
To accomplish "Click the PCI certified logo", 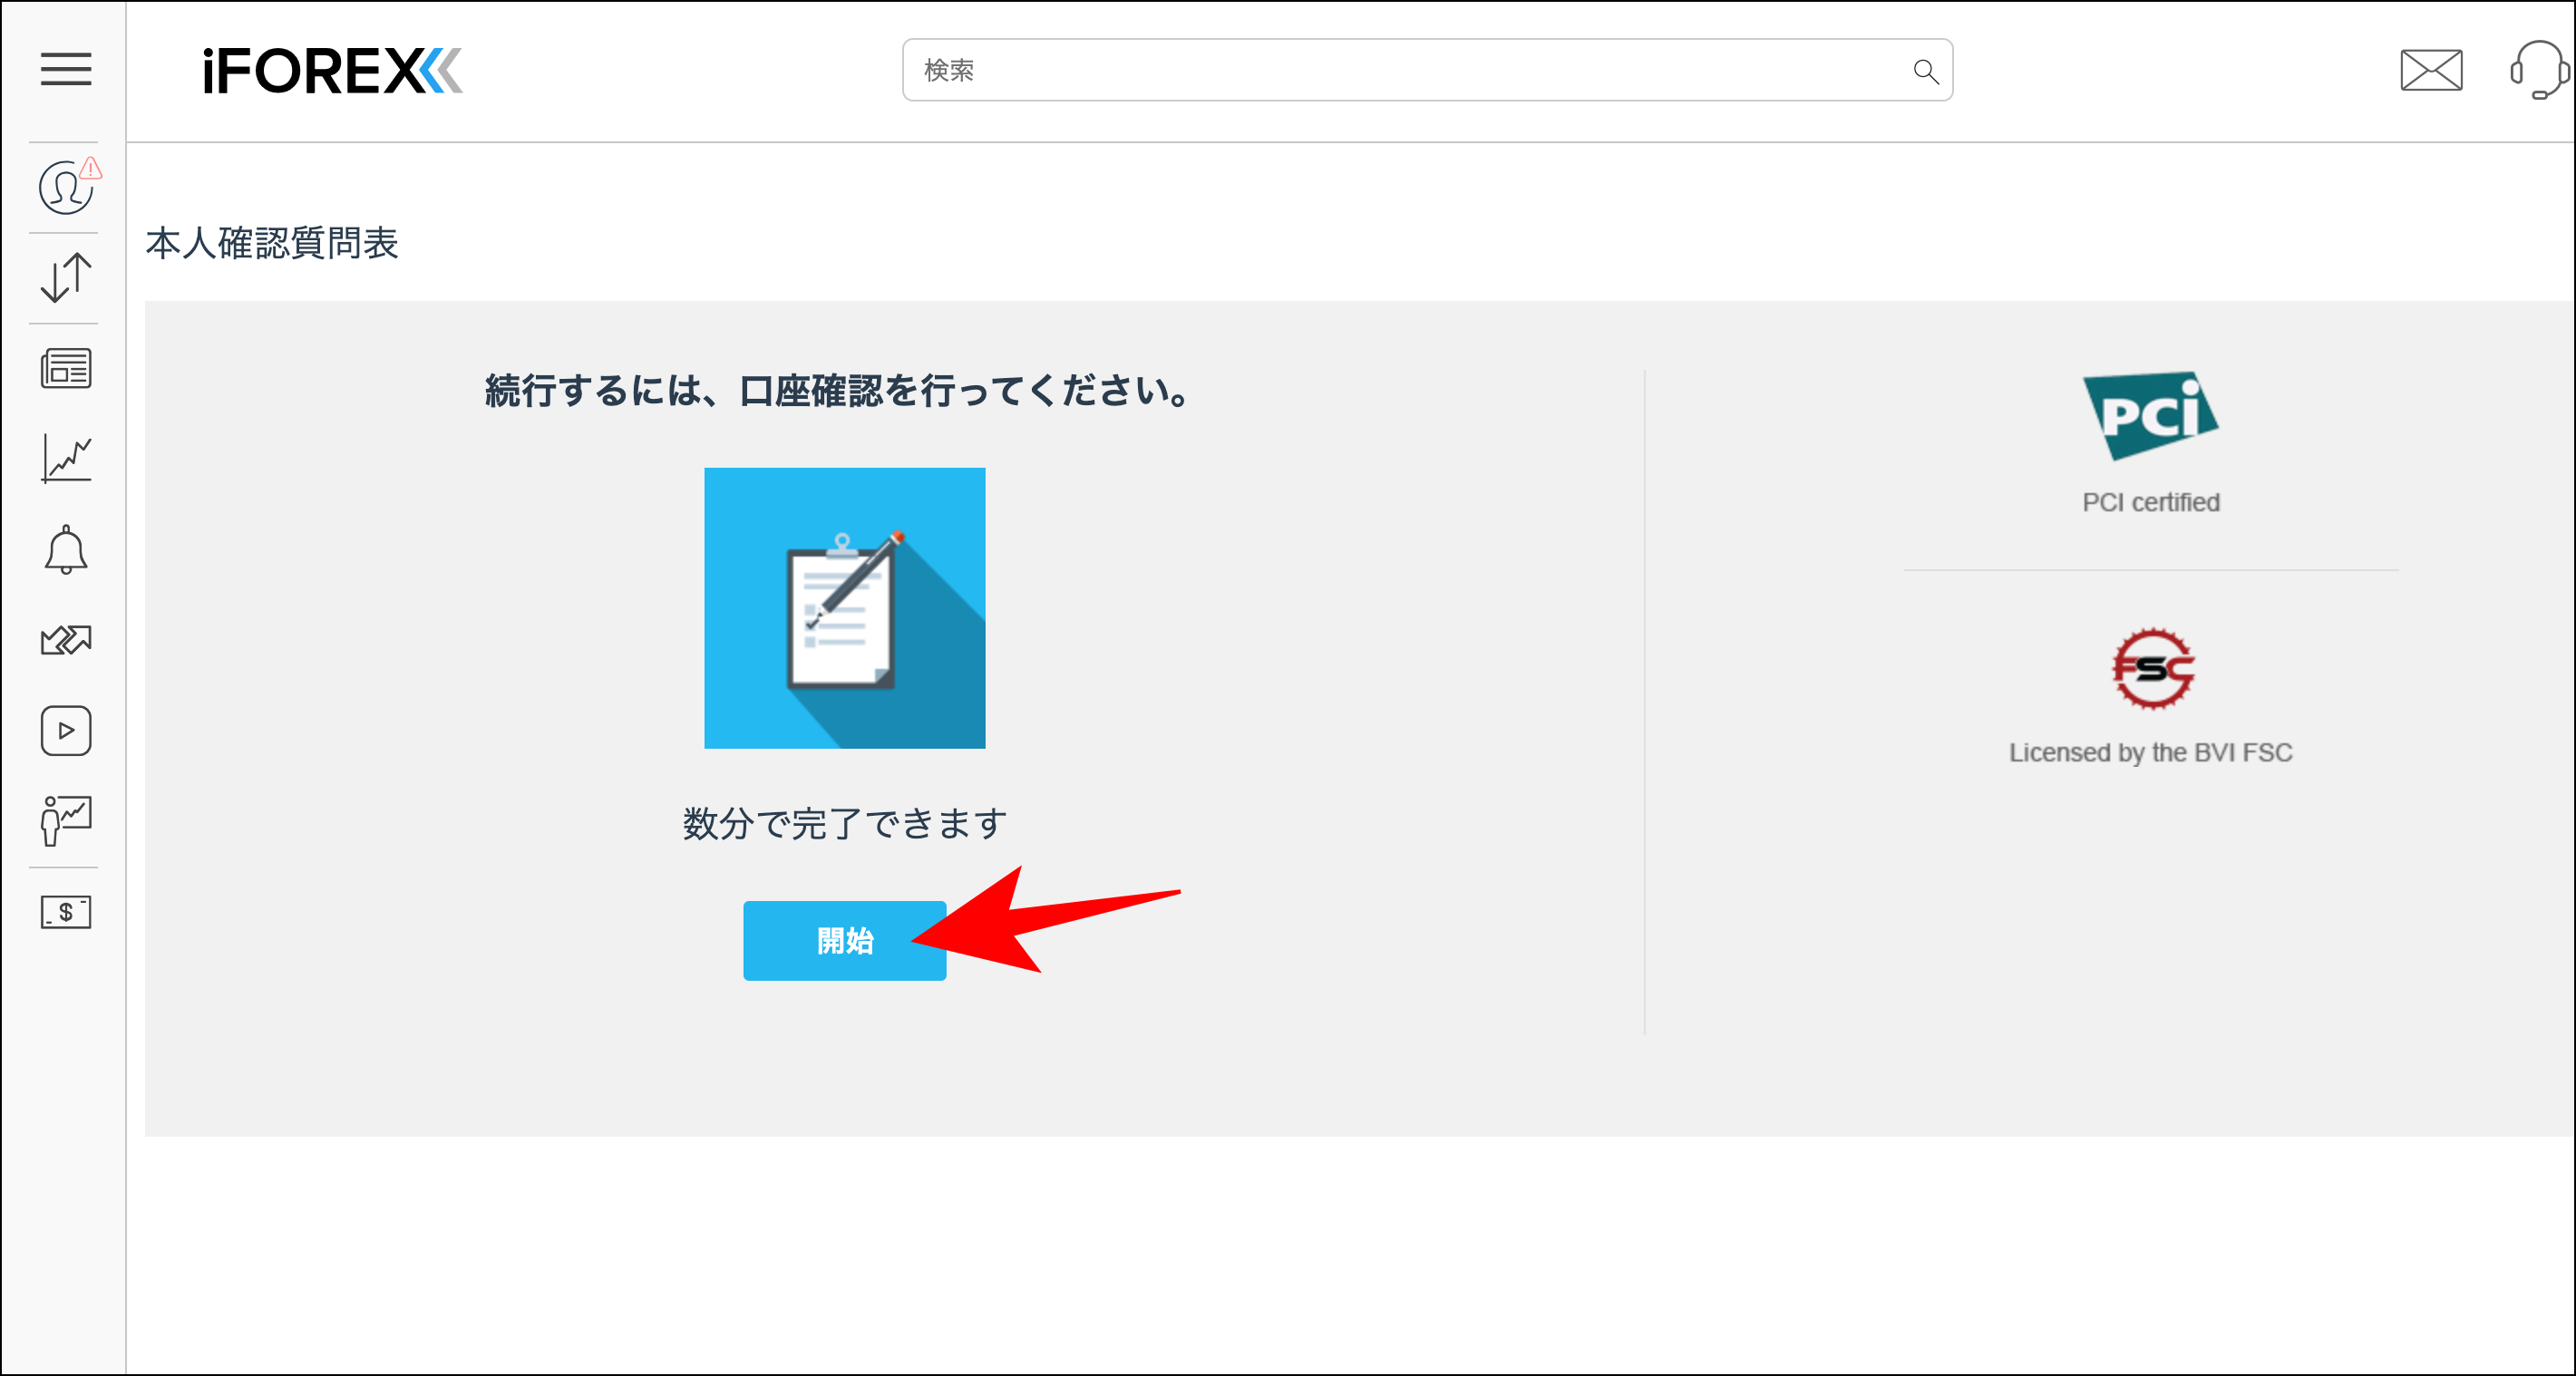I will coord(2150,415).
